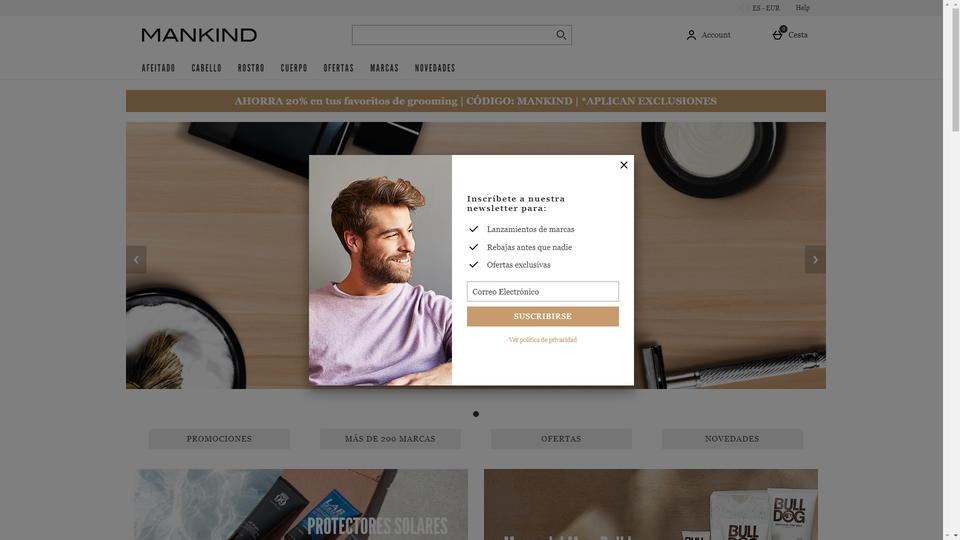Expand the CABELLO menu

click(x=206, y=68)
